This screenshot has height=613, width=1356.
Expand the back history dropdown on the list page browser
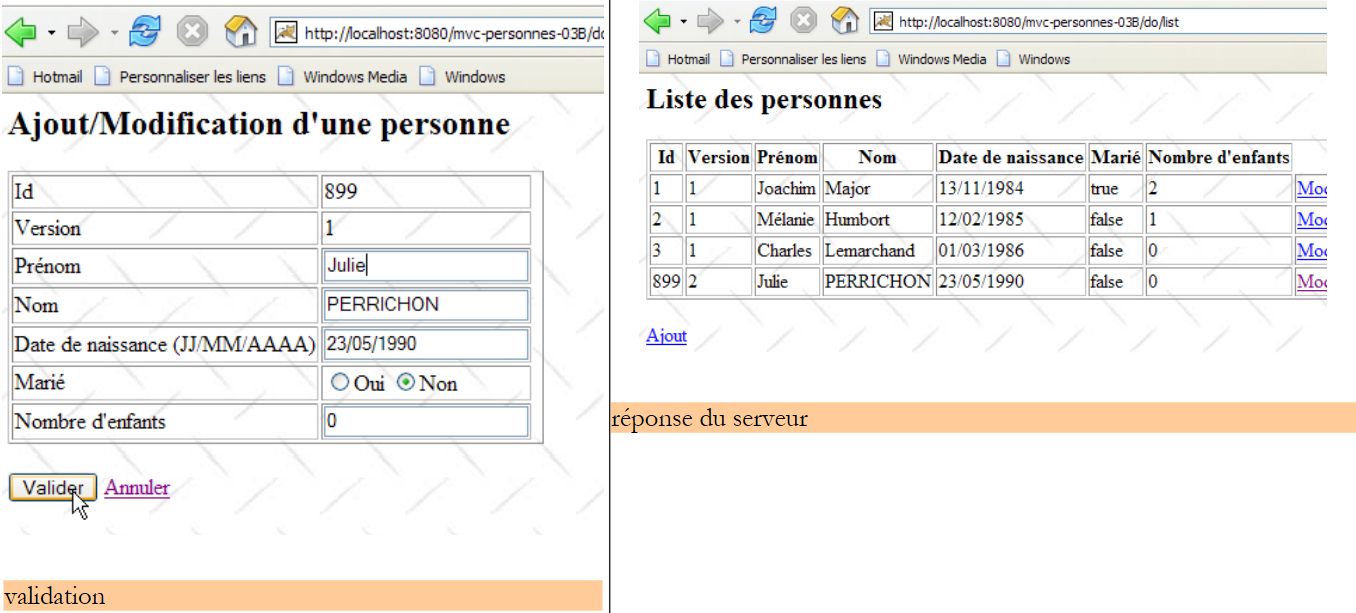pos(684,21)
